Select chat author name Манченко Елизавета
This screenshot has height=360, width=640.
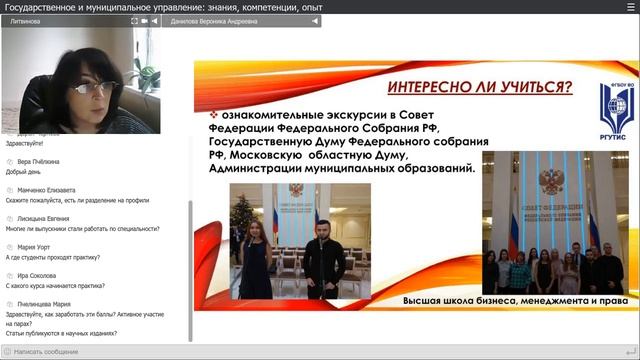pos(46,191)
